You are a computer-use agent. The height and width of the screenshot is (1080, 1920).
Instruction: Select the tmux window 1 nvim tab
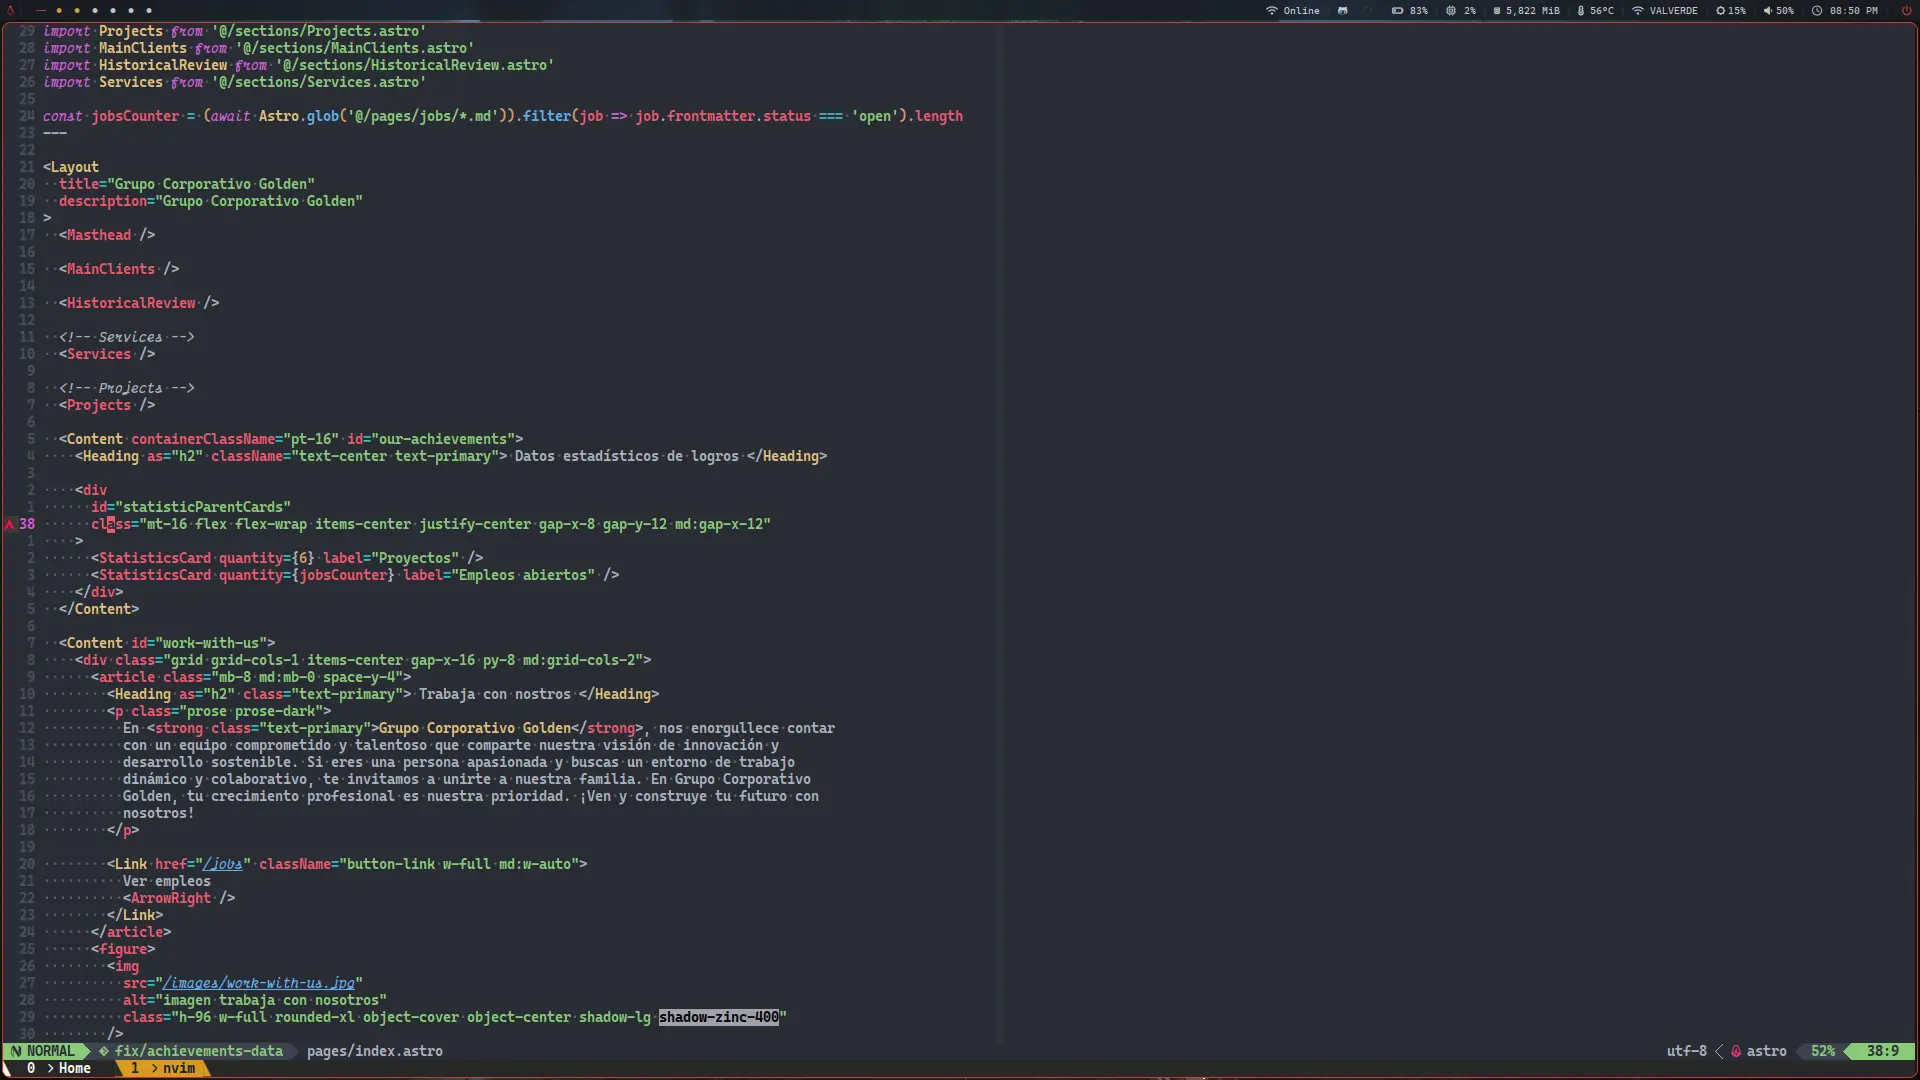coord(163,1068)
